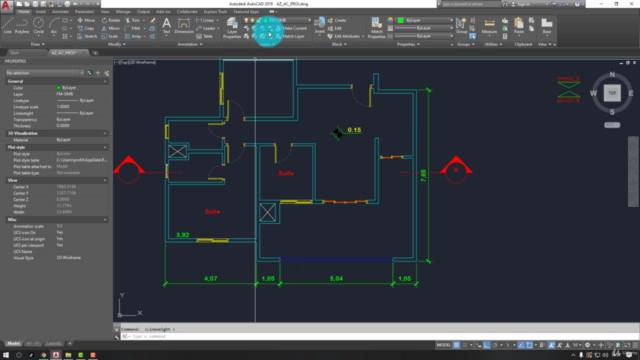Open the Insert ribbon tab

coord(41,11)
